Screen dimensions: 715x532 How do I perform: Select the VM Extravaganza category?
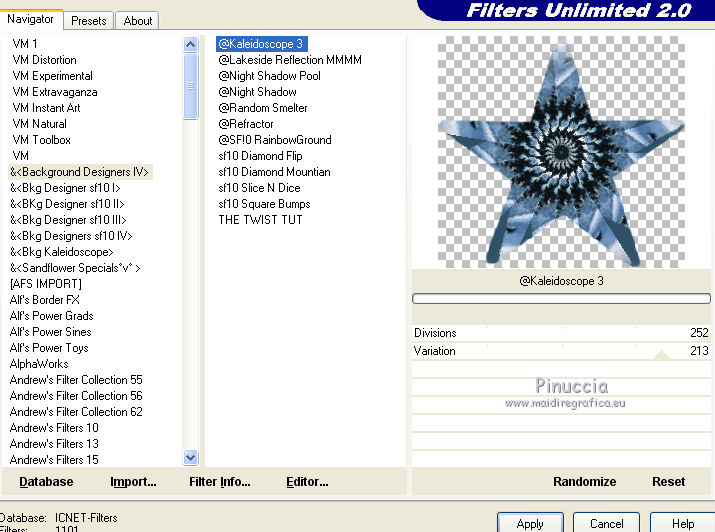coord(55,92)
